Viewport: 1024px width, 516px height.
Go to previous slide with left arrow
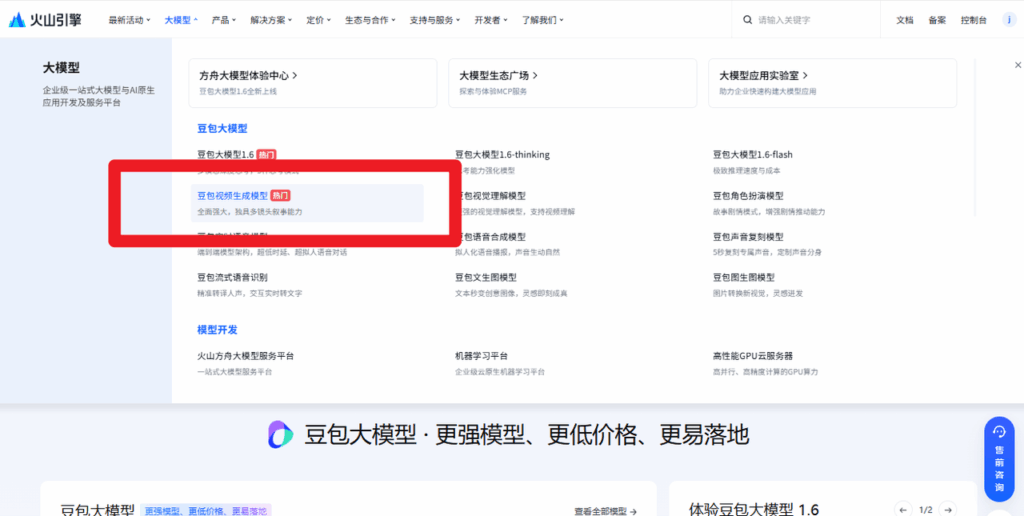tap(903, 509)
